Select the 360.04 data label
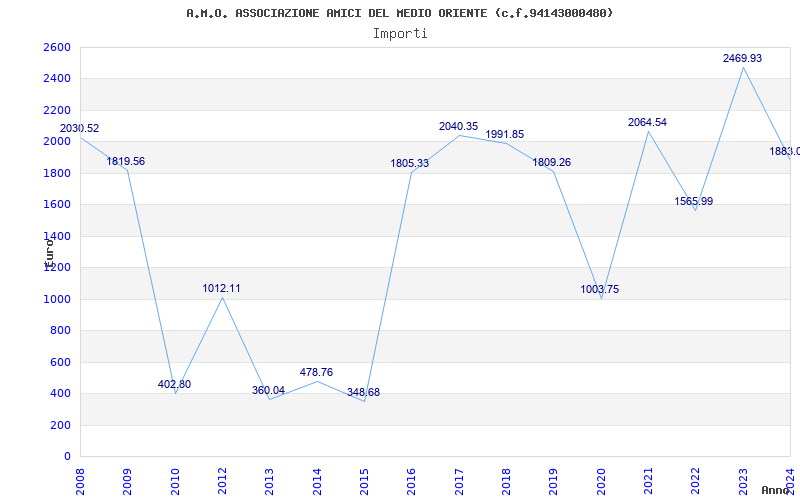Viewport: 800px width, 500px height. (x=268, y=391)
